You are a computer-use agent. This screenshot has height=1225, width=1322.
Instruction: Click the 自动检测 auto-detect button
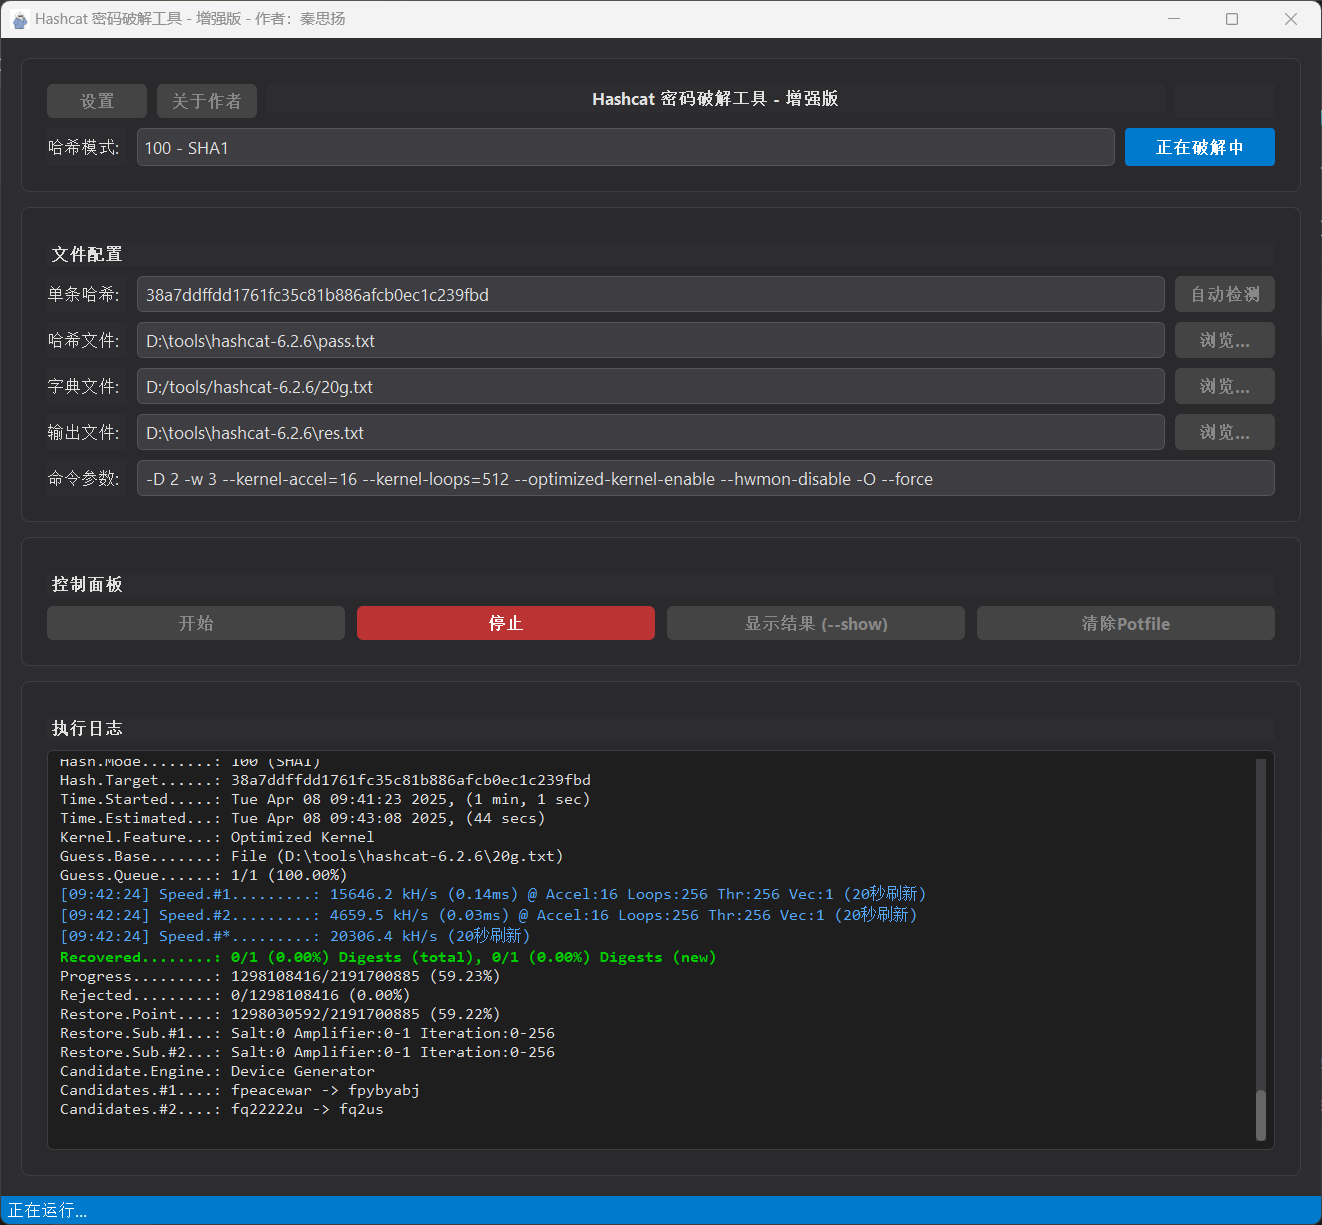[x=1225, y=294]
